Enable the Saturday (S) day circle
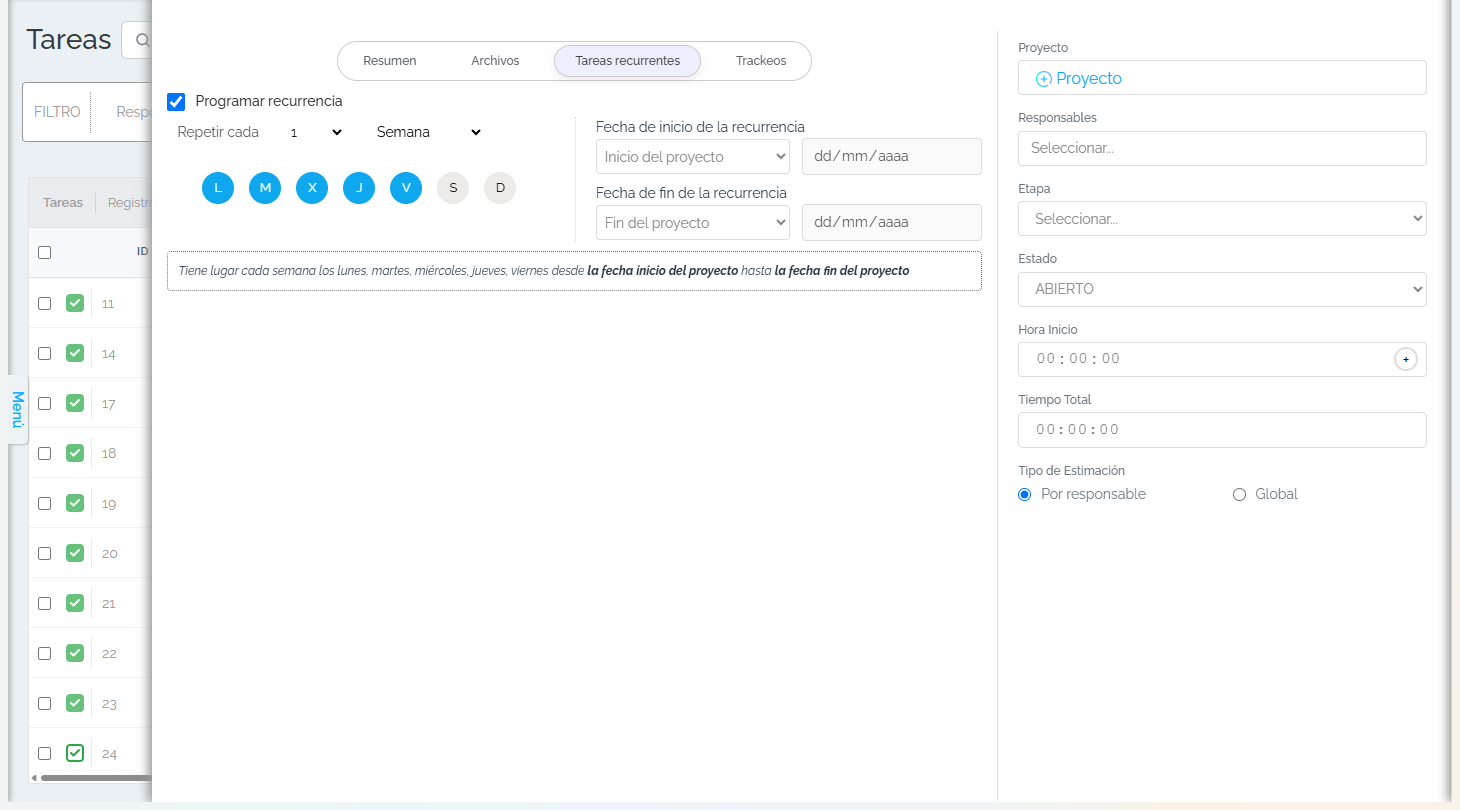The height and width of the screenshot is (810, 1460). (x=453, y=188)
